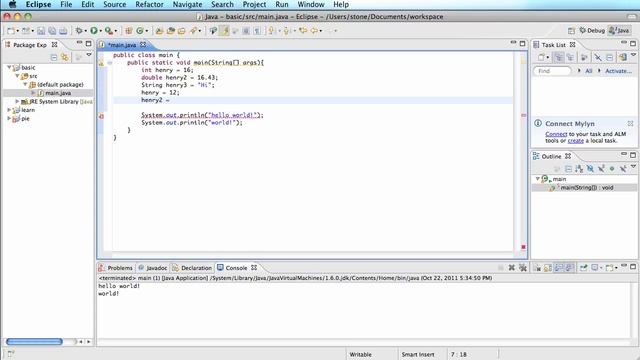Save the file using the Save toolbar icon
This screenshot has width=640, height=360.
point(41,31)
